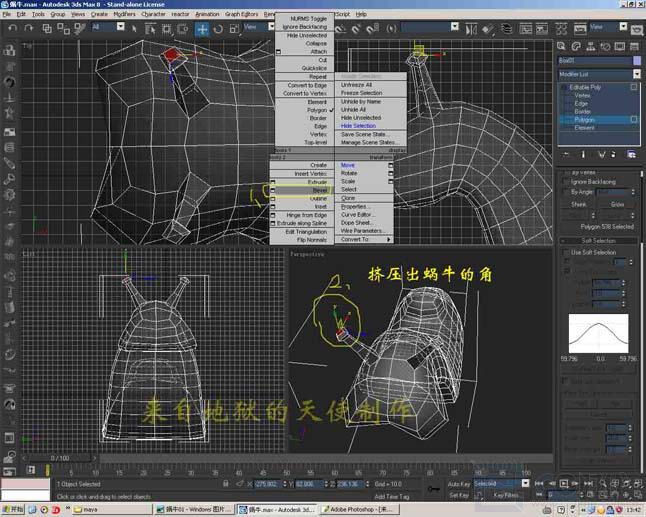
Task: Activate the Select and Scale tool
Action: [x=234, y=28]
